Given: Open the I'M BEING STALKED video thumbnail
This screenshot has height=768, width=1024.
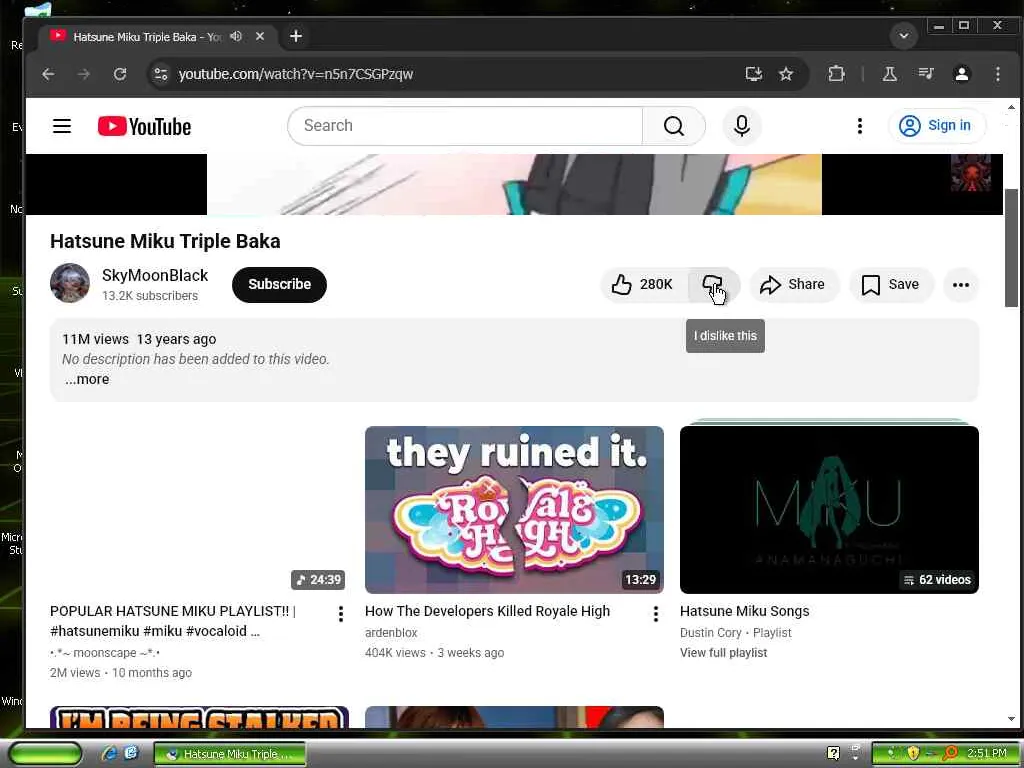Looking at the screenshot, I should pos(199,717).
